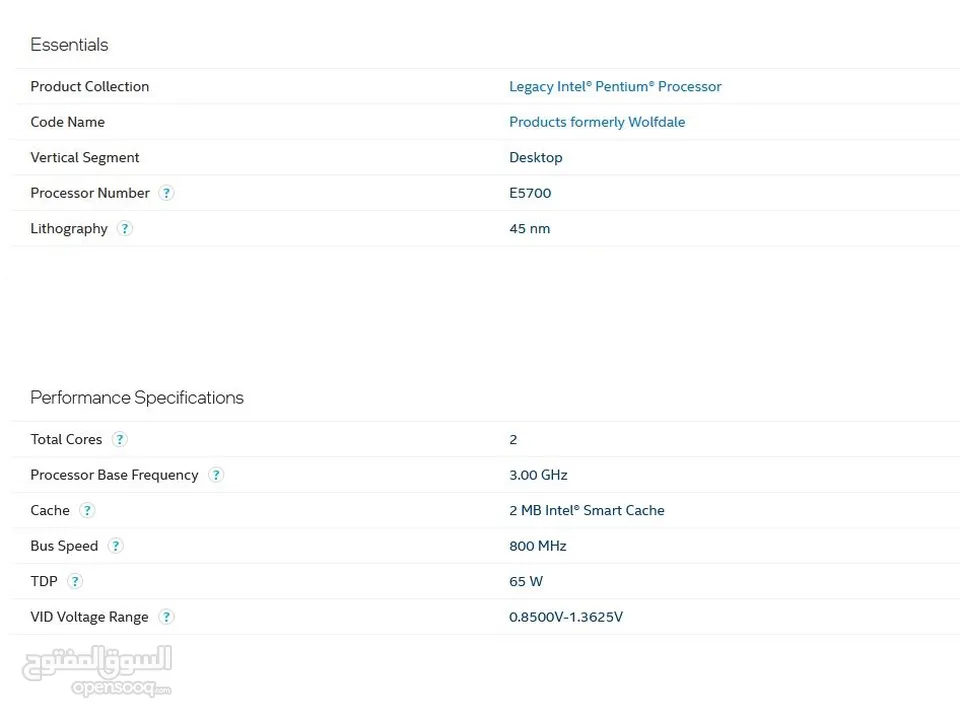Click the Processor Base Frequency help icon
Screen dimensions: 960x720
pyautogui.click(x=216, y=475)
